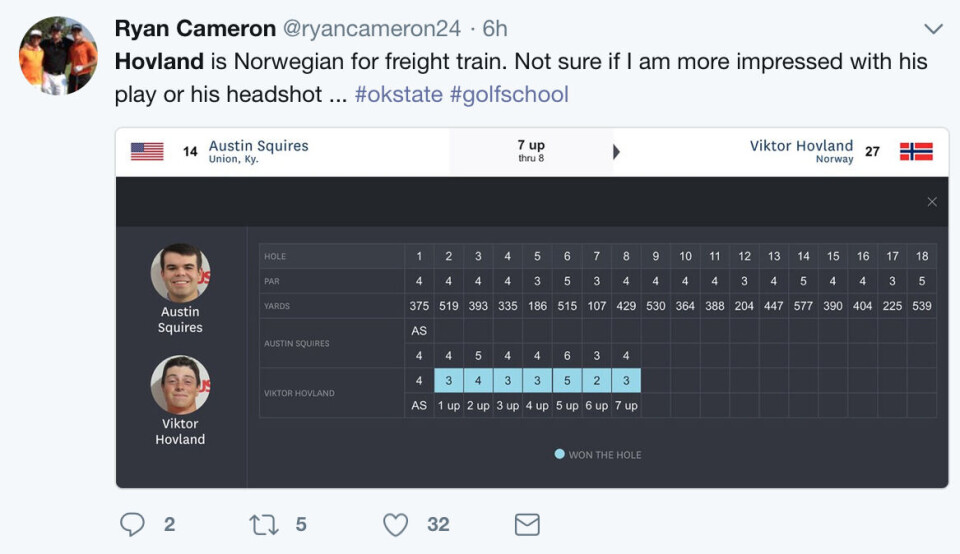Click the arrow beside 7 up
Screen dimensions: 960x554
pyautogui.click(x=617, y=152)
